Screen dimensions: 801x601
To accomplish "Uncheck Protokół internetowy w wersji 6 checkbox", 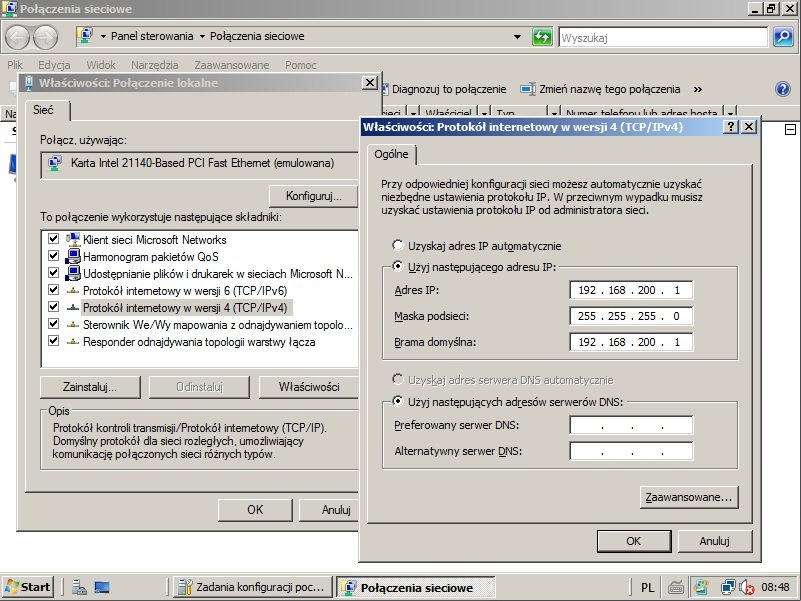I will tap(54, 290).
